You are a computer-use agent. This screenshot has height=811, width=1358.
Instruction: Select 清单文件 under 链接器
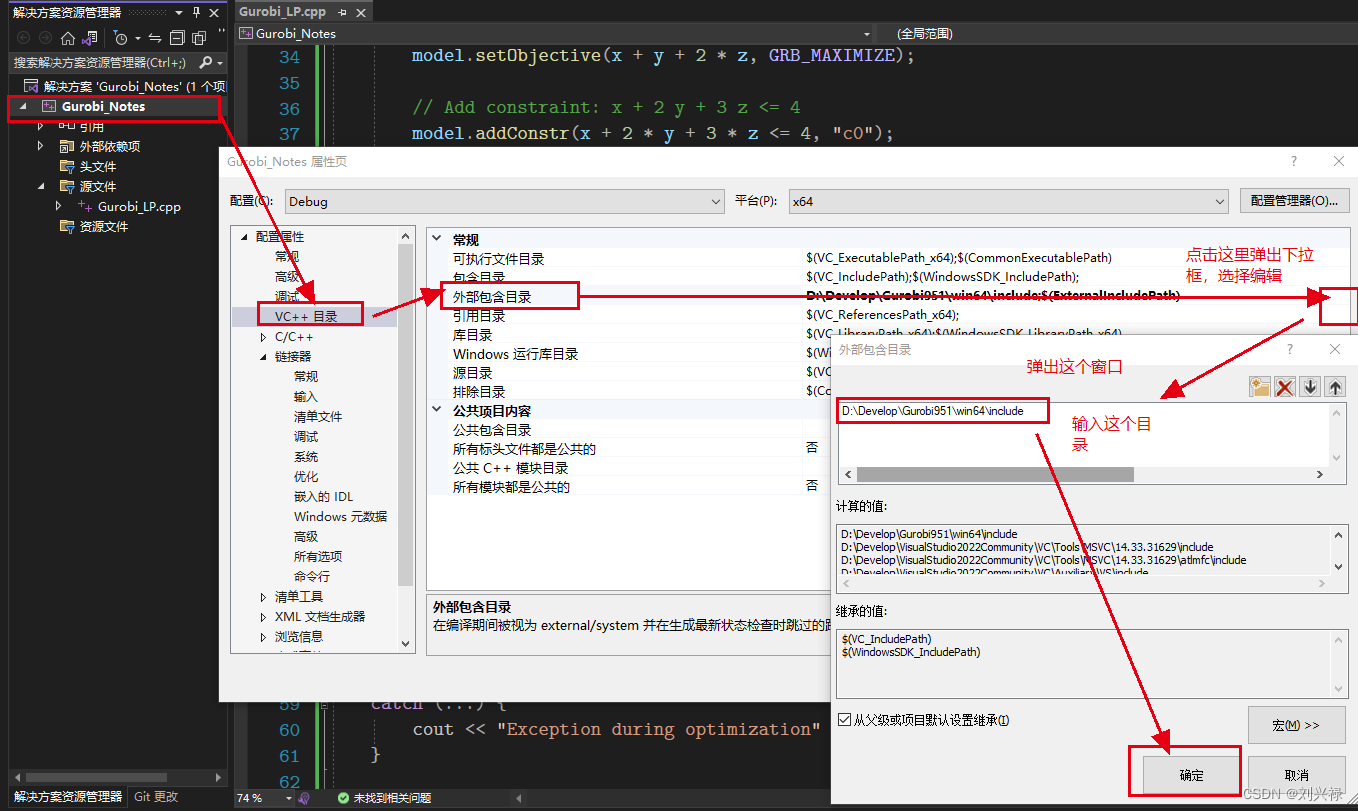318,417
